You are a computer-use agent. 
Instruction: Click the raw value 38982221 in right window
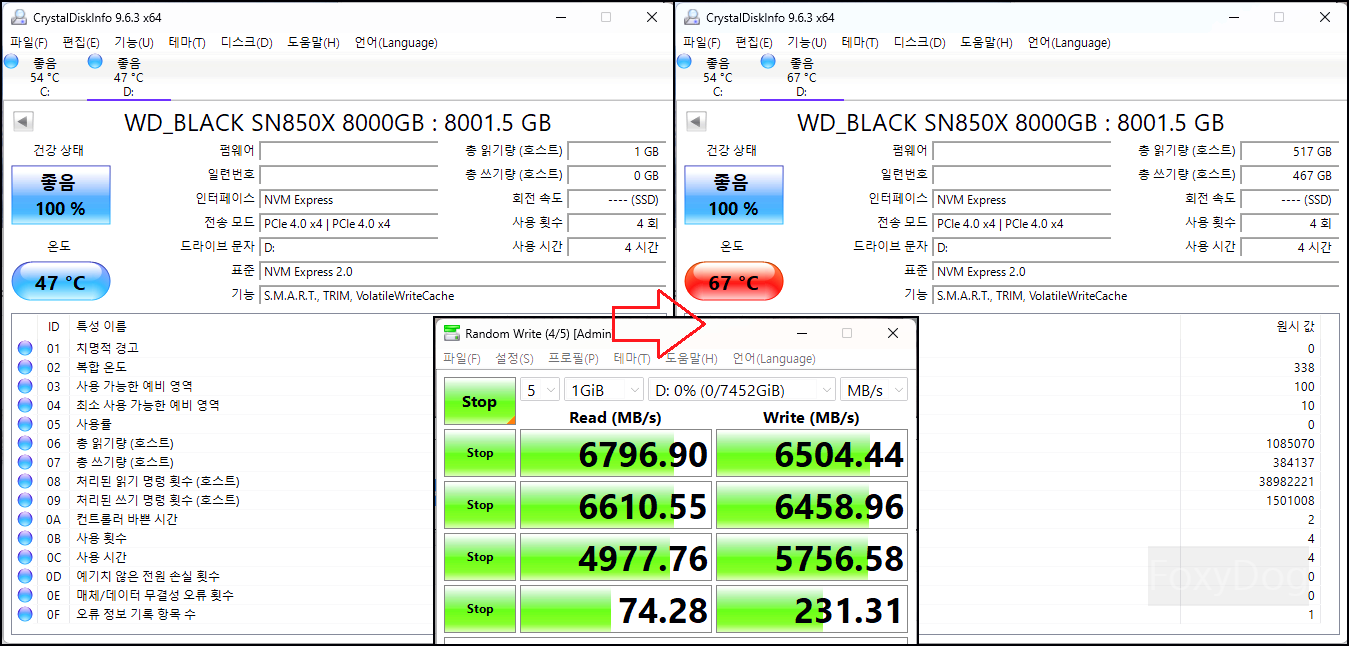(x=1287, y=481)
